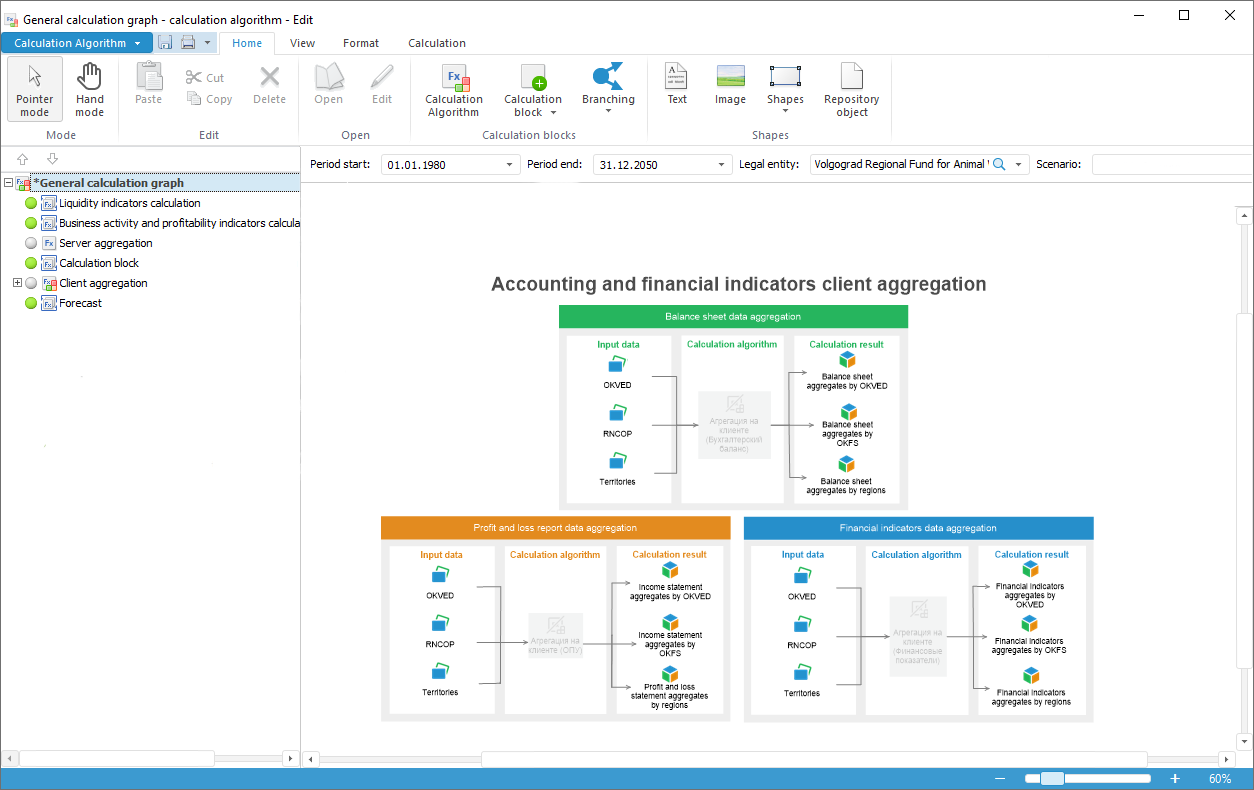The image size is (1254, 790).
Task: Click the Copy icon in ribbon
Action: [194, 98]
